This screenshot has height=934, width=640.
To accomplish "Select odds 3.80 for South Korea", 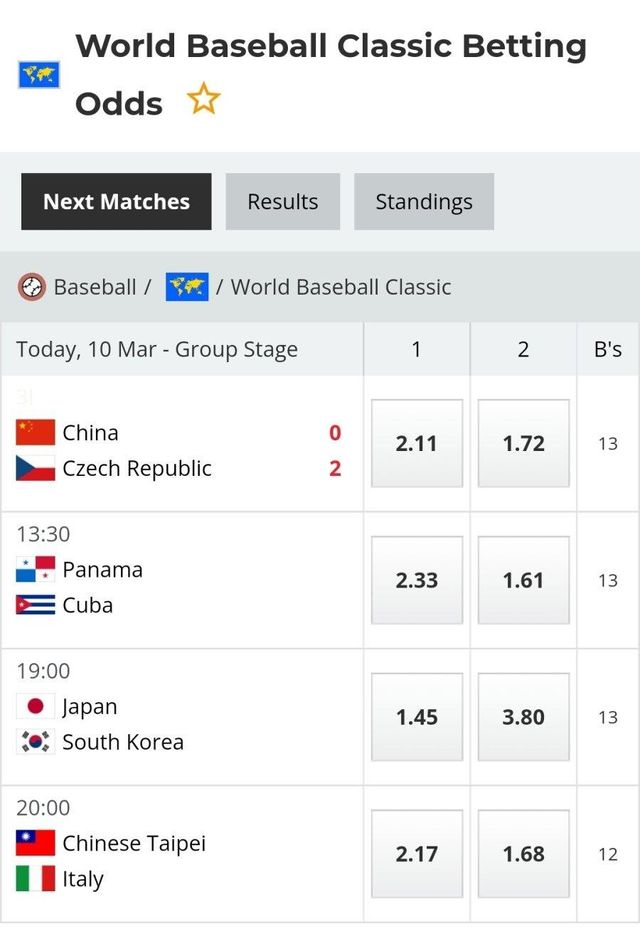I will 524,717.
